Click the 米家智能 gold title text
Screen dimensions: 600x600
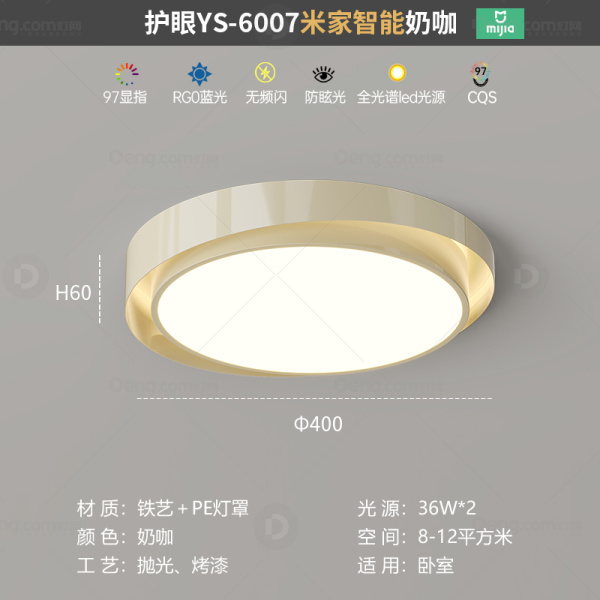pyautogui.click(x=352, y=23)
